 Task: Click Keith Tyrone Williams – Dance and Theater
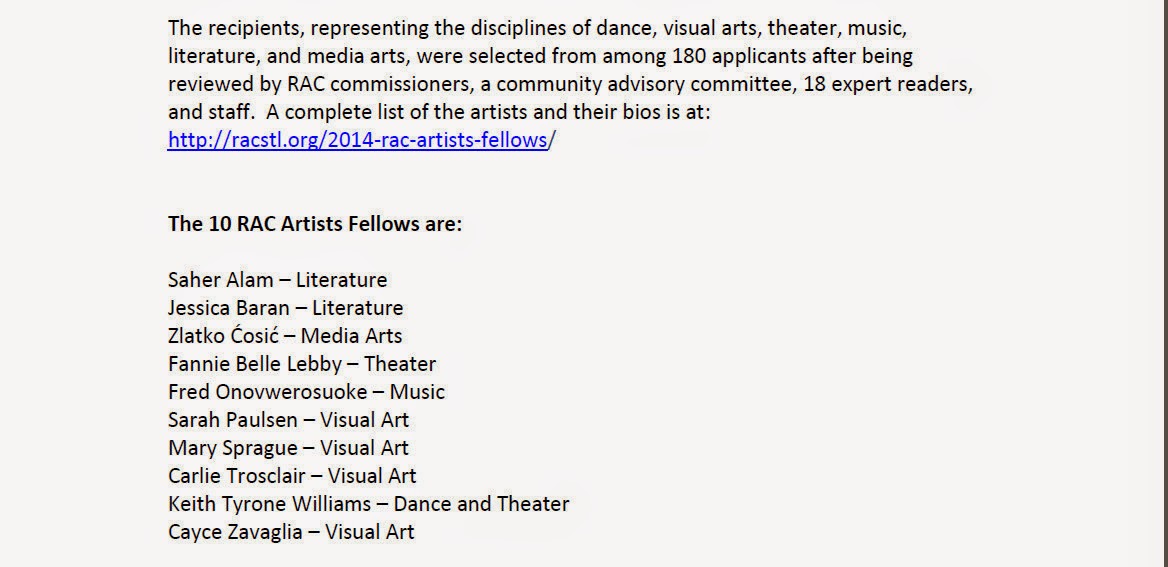click(x=369, y=504)
